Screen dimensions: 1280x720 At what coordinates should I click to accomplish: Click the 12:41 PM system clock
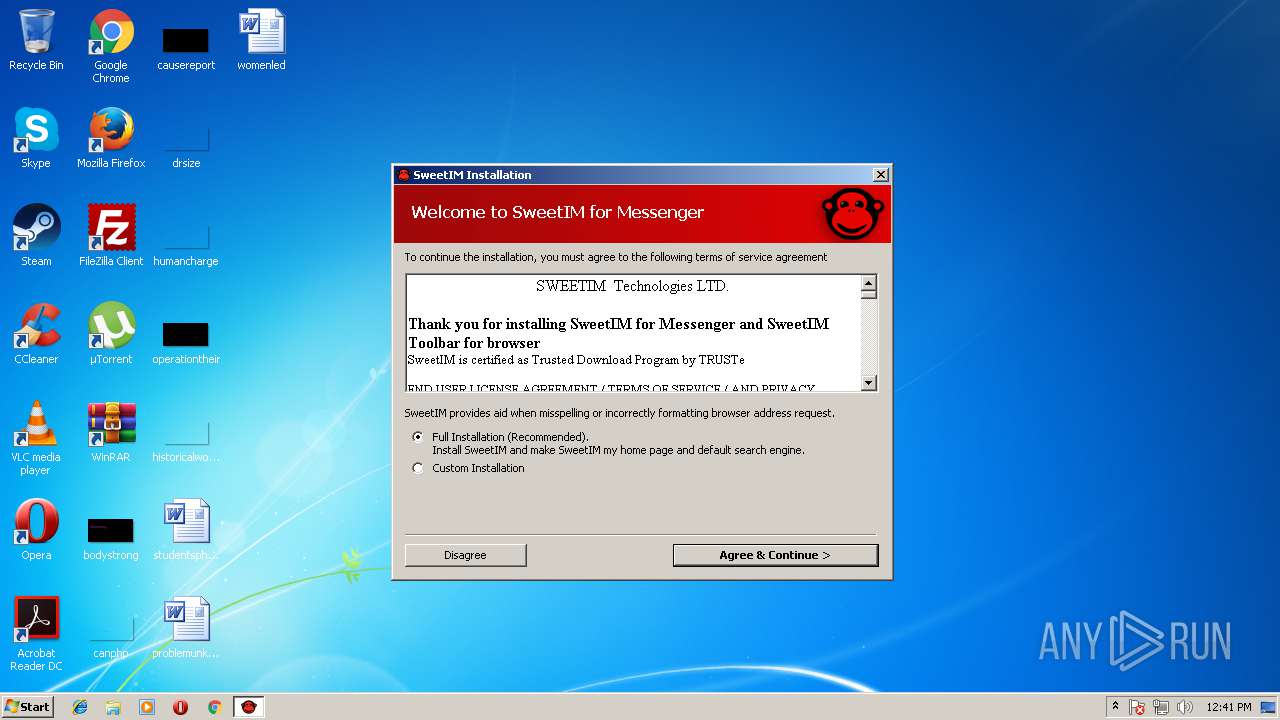point(1229,707)
